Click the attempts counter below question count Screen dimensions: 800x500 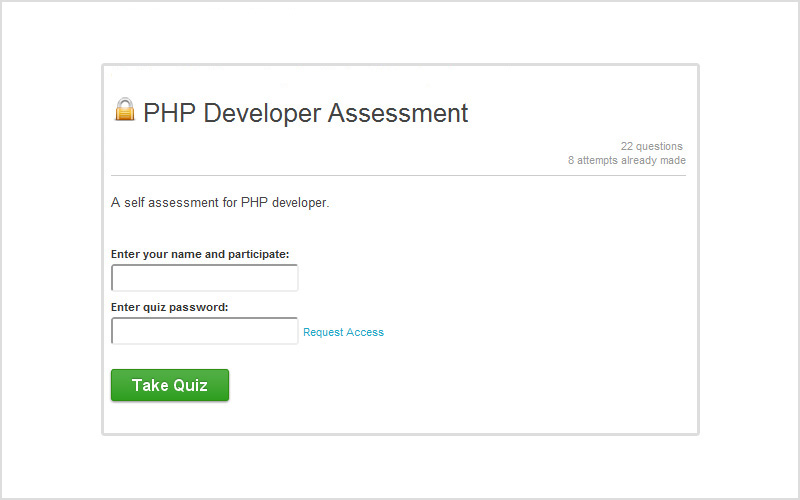[x=627, y=160]
